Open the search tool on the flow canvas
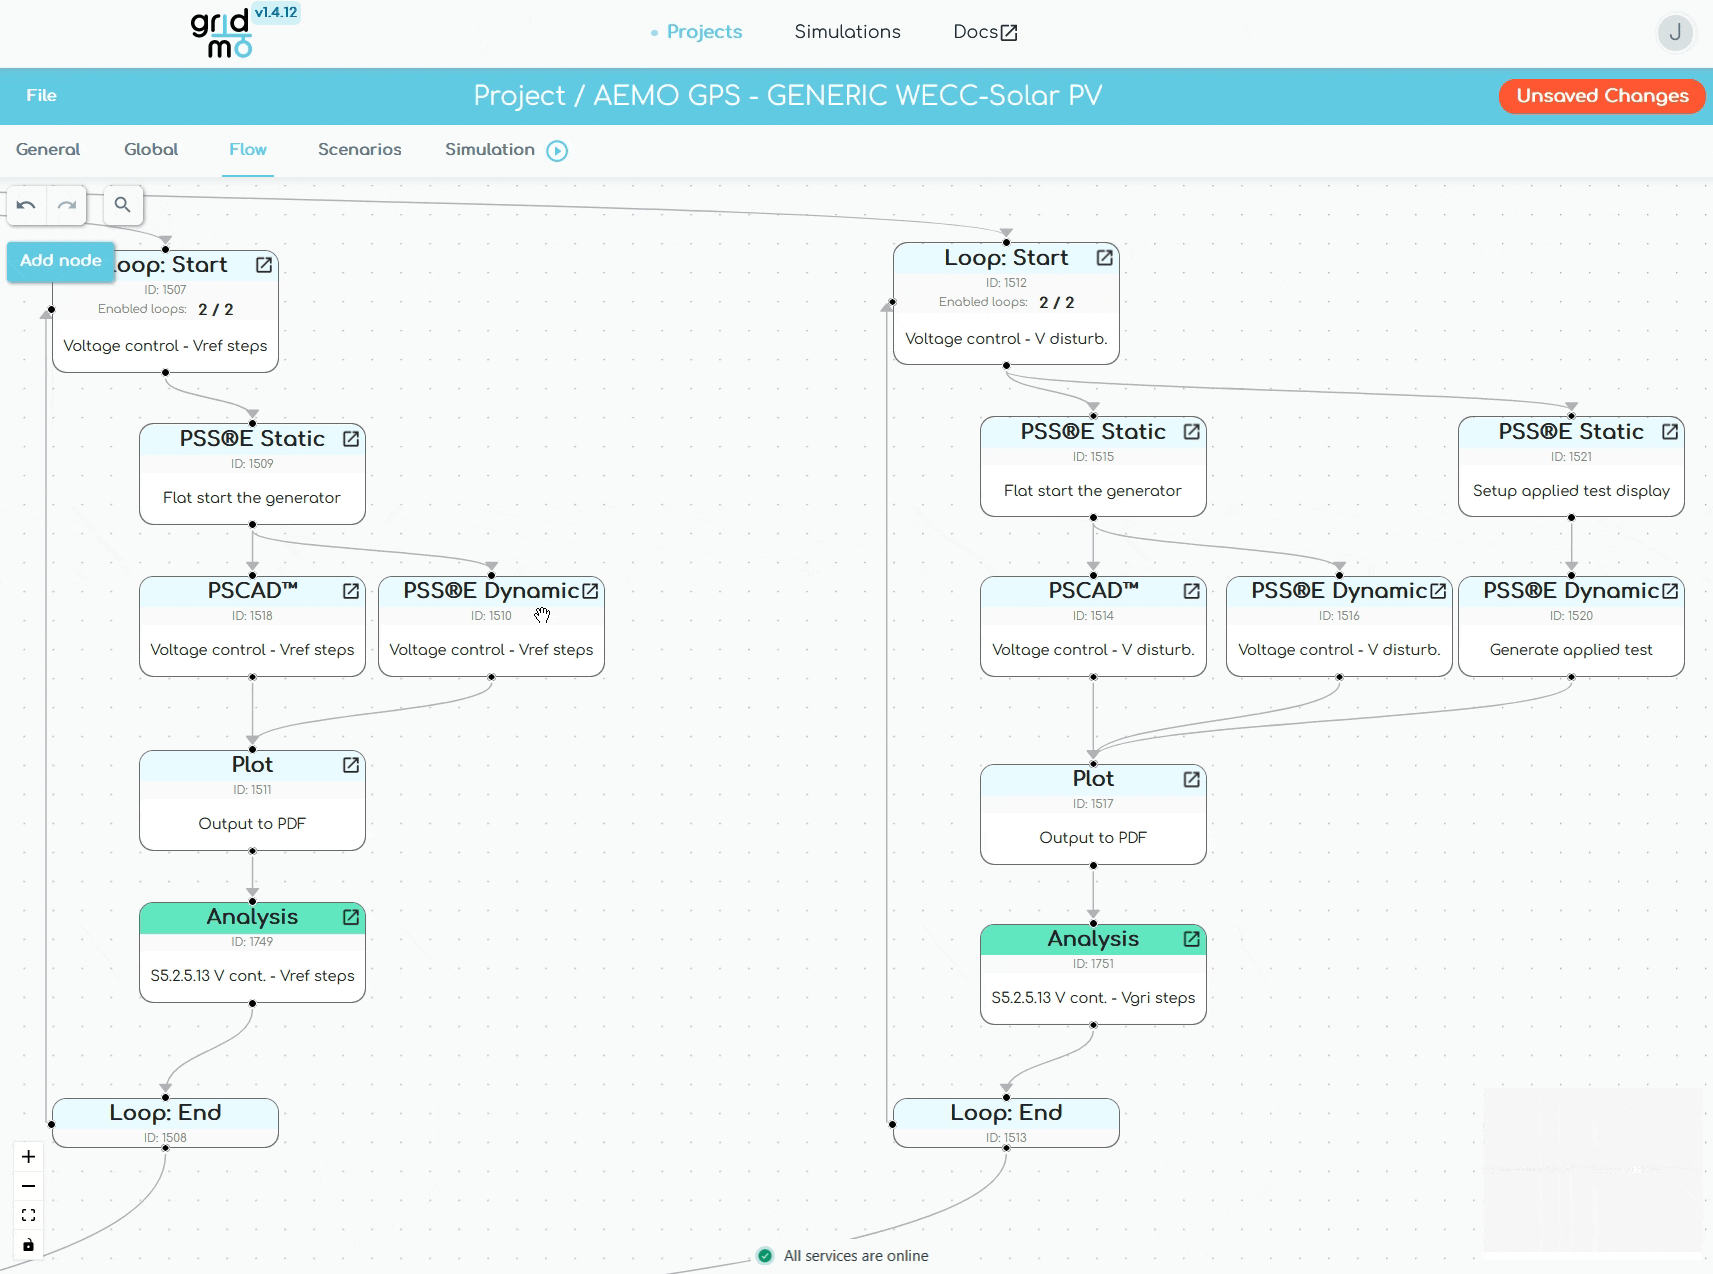Viewport: 1713px width, 1274px height. tap(122, 205)
